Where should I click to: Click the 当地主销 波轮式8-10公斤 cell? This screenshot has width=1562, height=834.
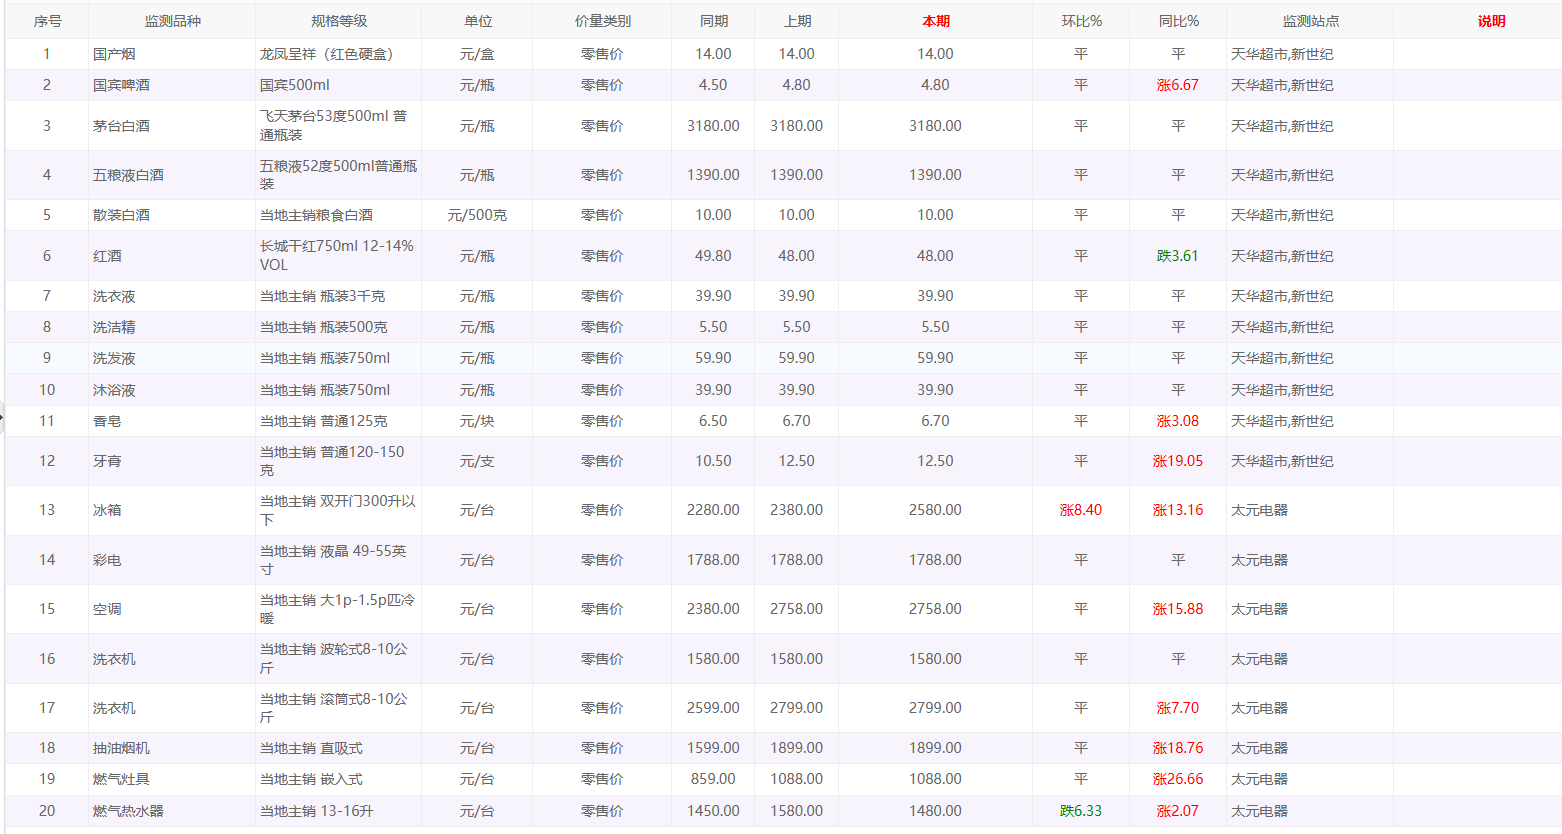coord(338,659)
